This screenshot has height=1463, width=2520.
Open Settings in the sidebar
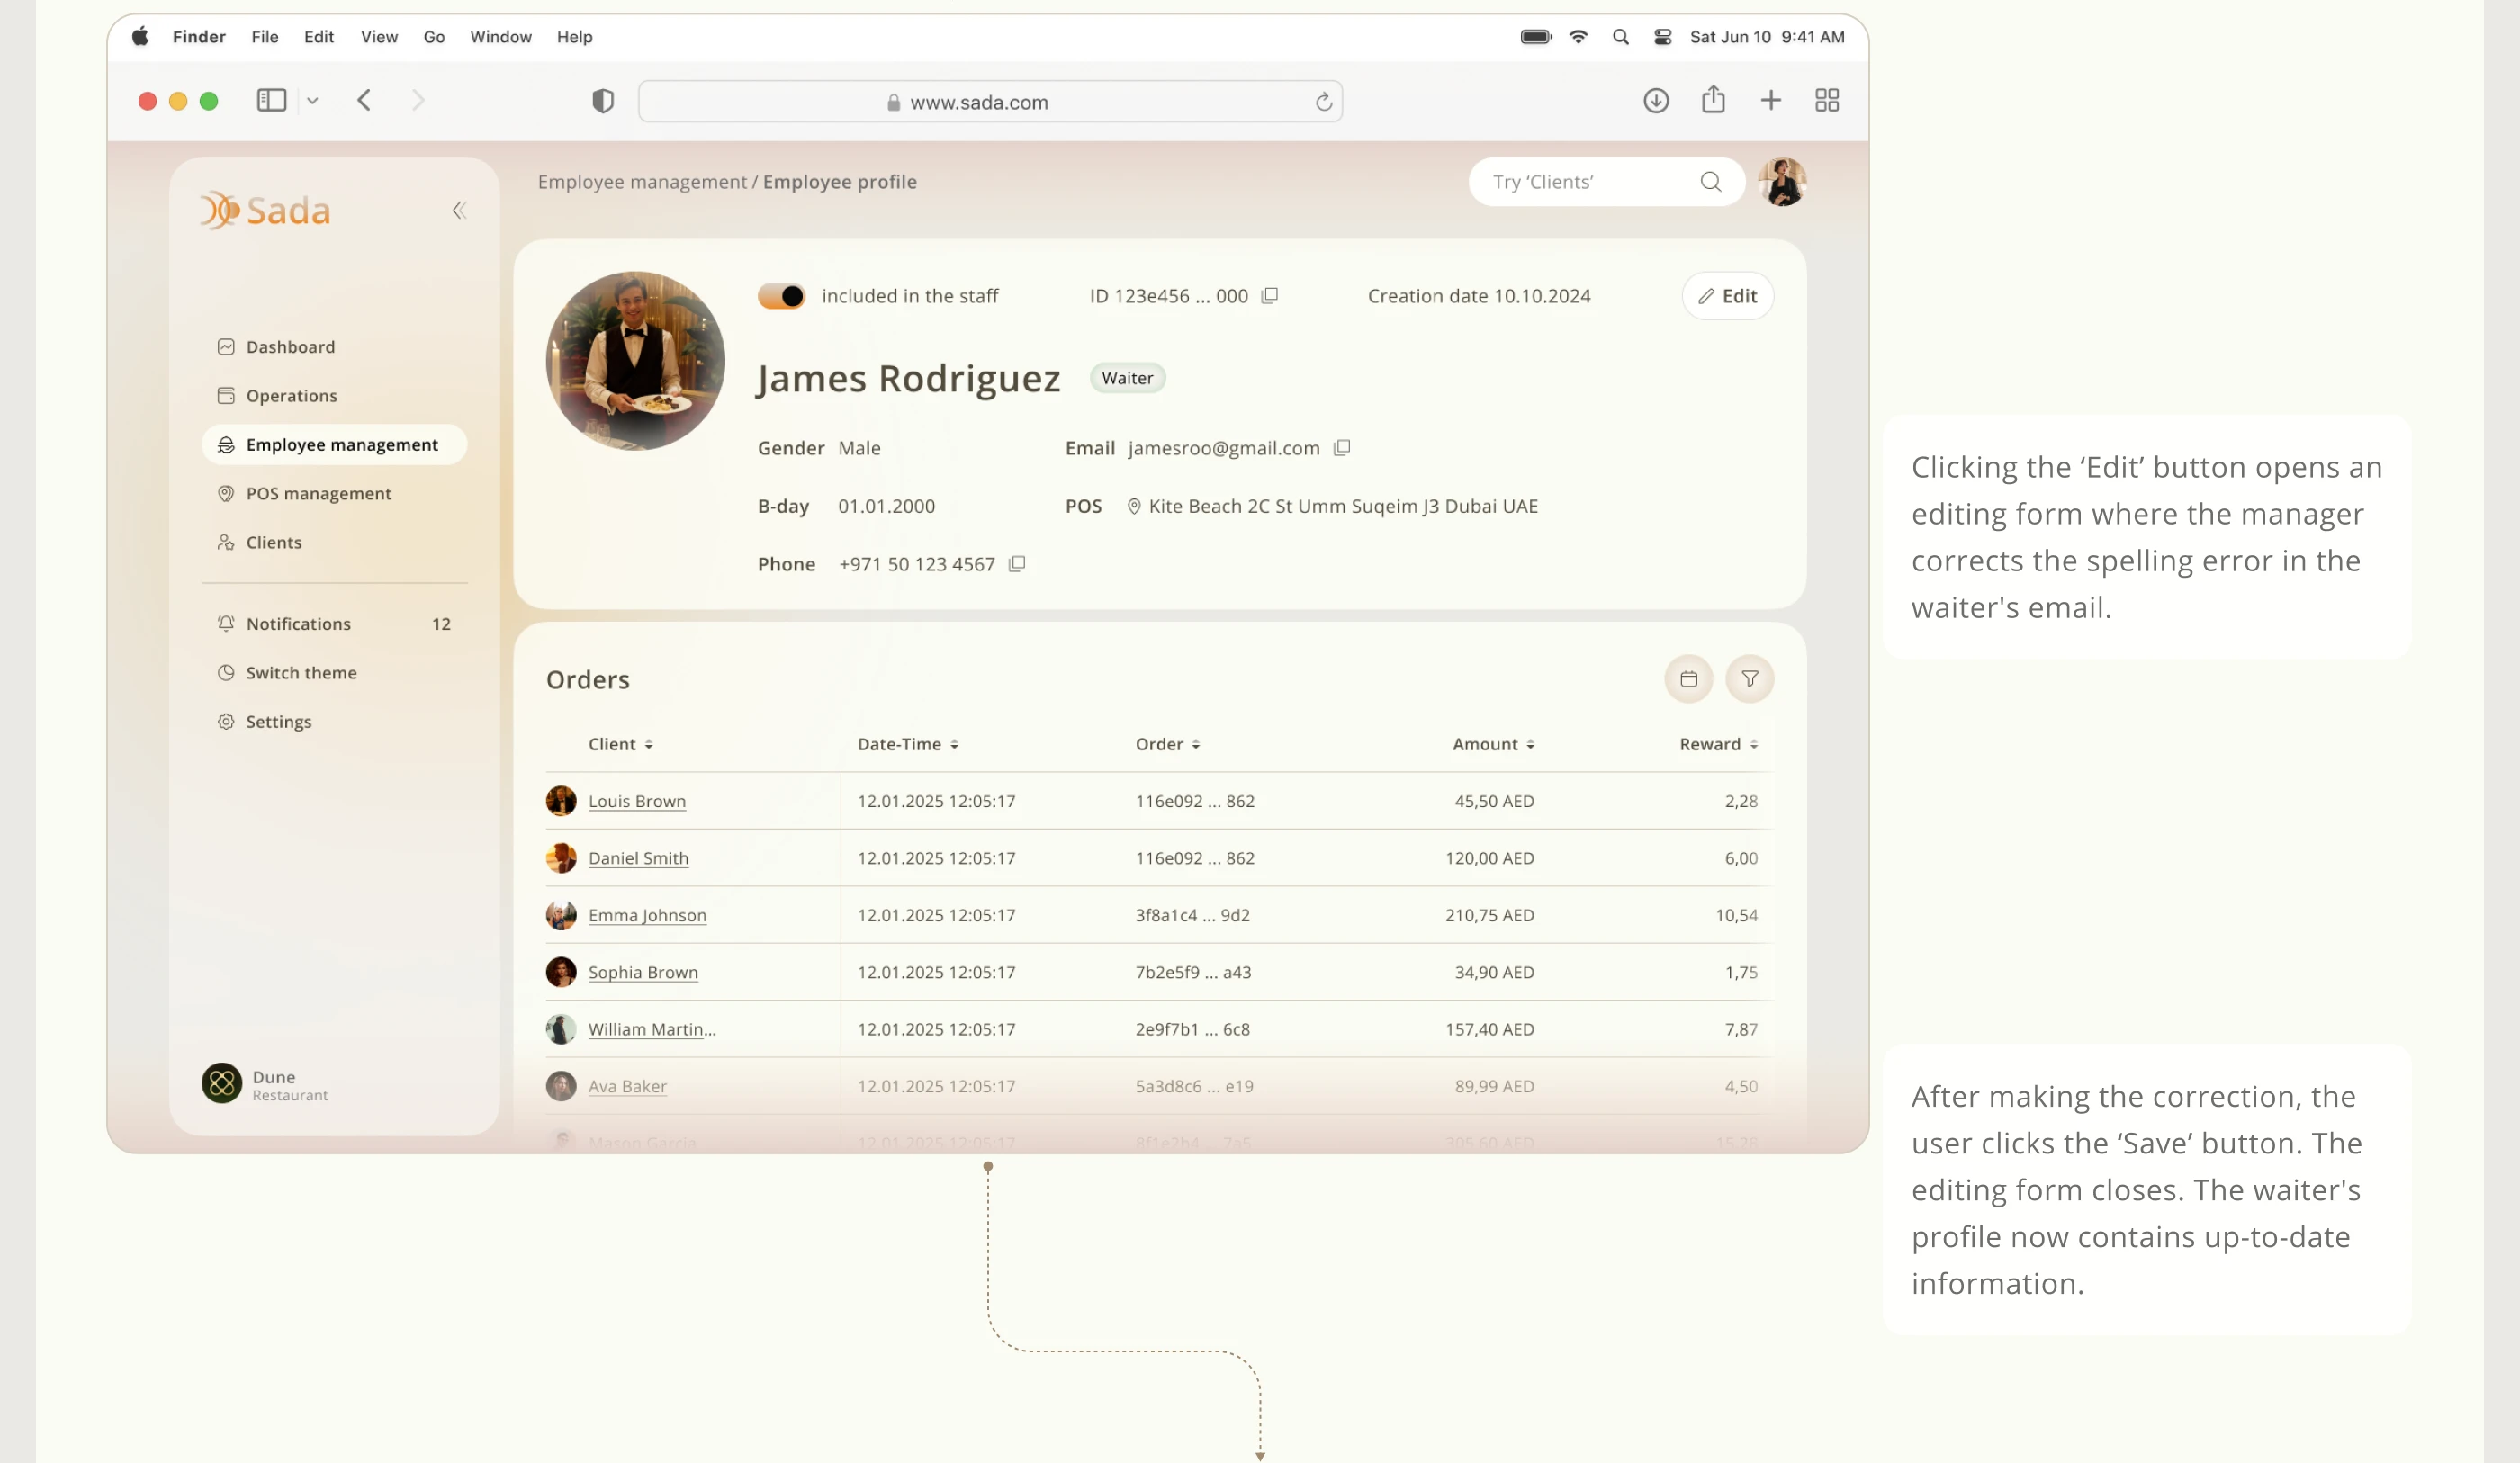click(x=278, y=722)
